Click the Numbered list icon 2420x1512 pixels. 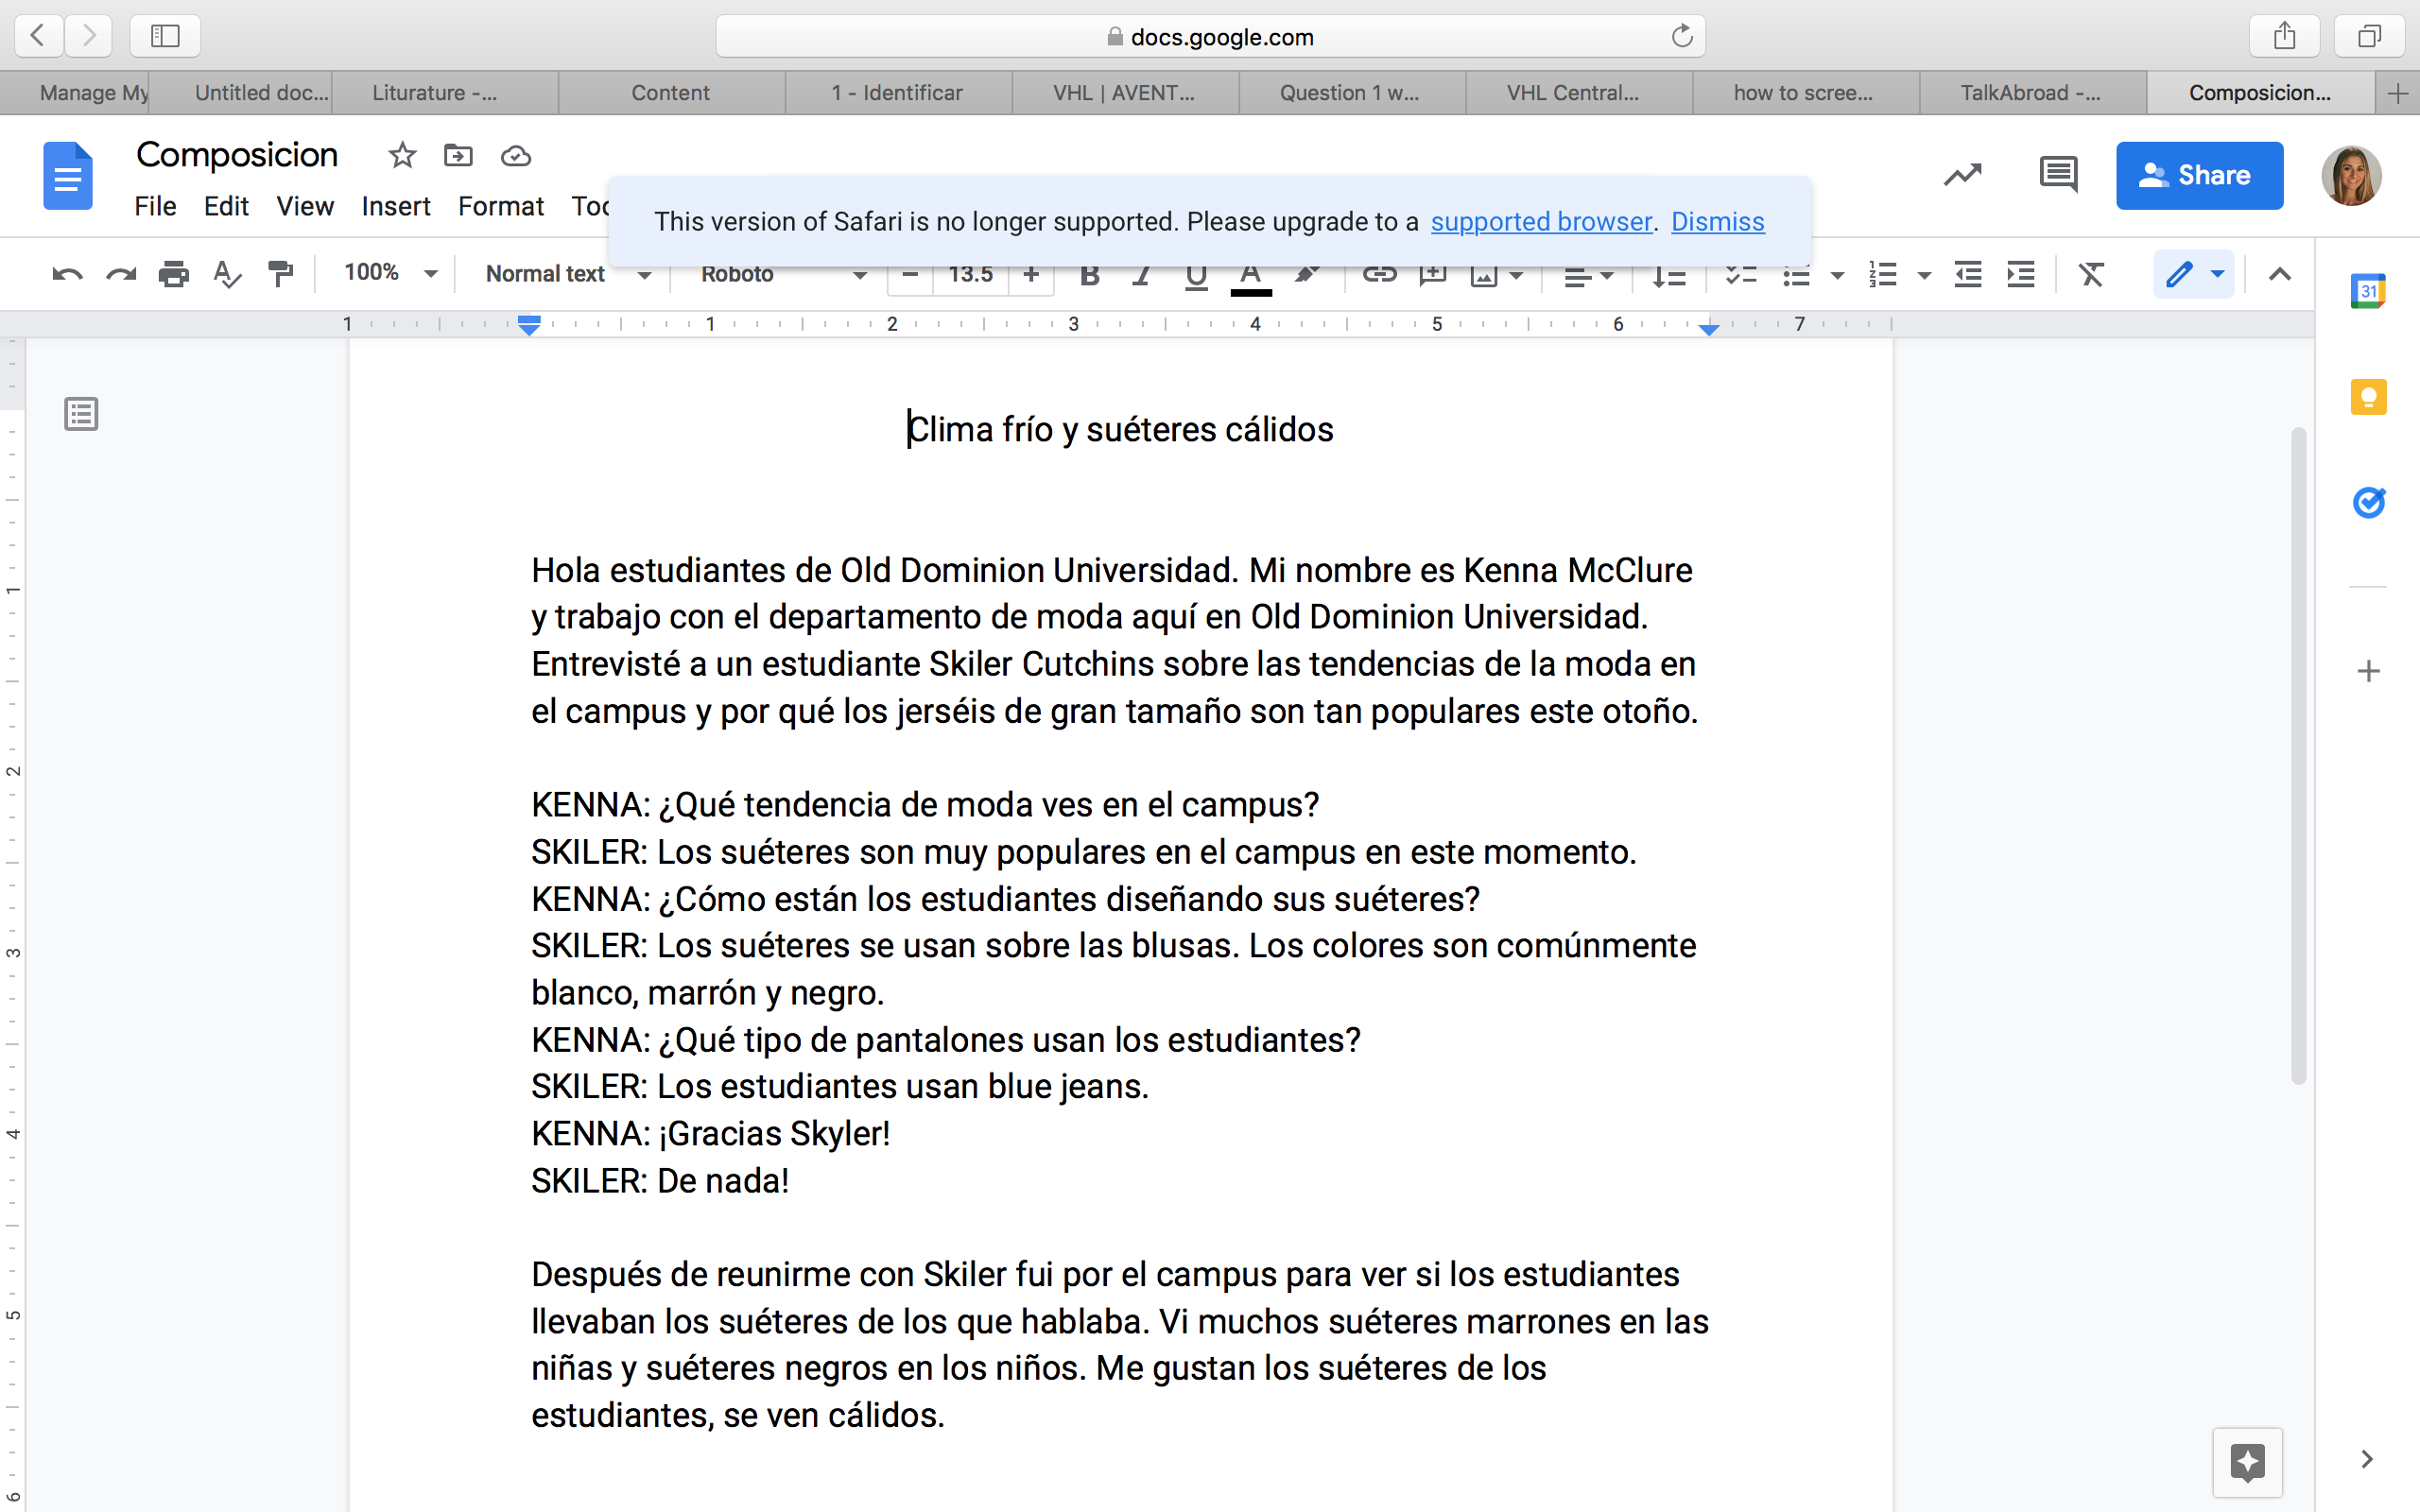(1883, 274)
